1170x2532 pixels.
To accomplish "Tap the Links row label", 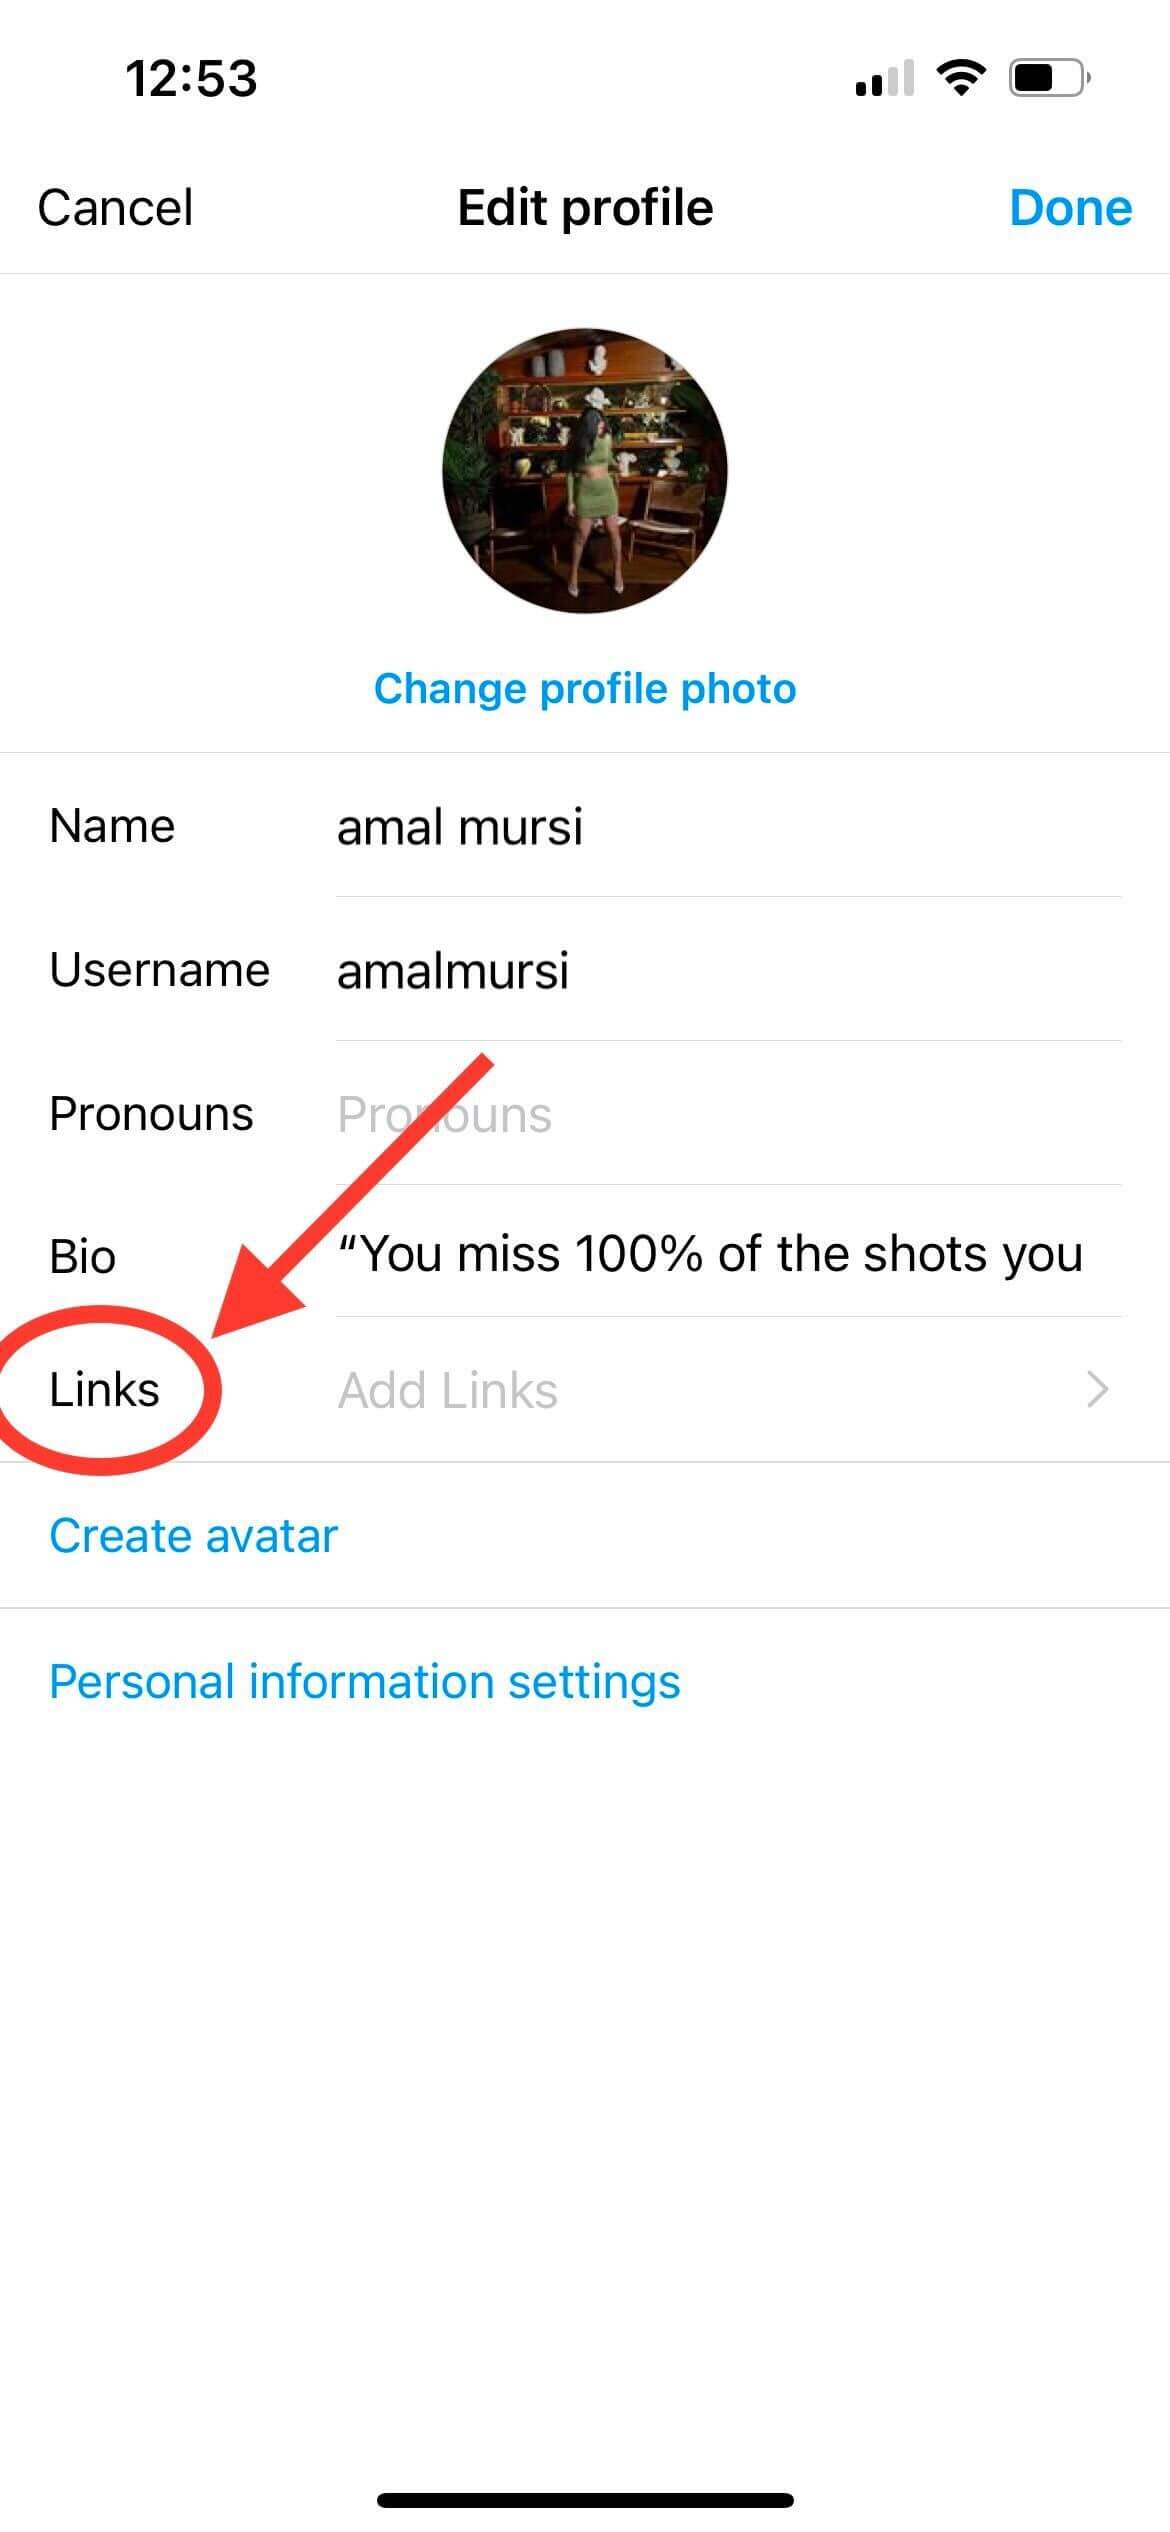I will [104, 1390].
